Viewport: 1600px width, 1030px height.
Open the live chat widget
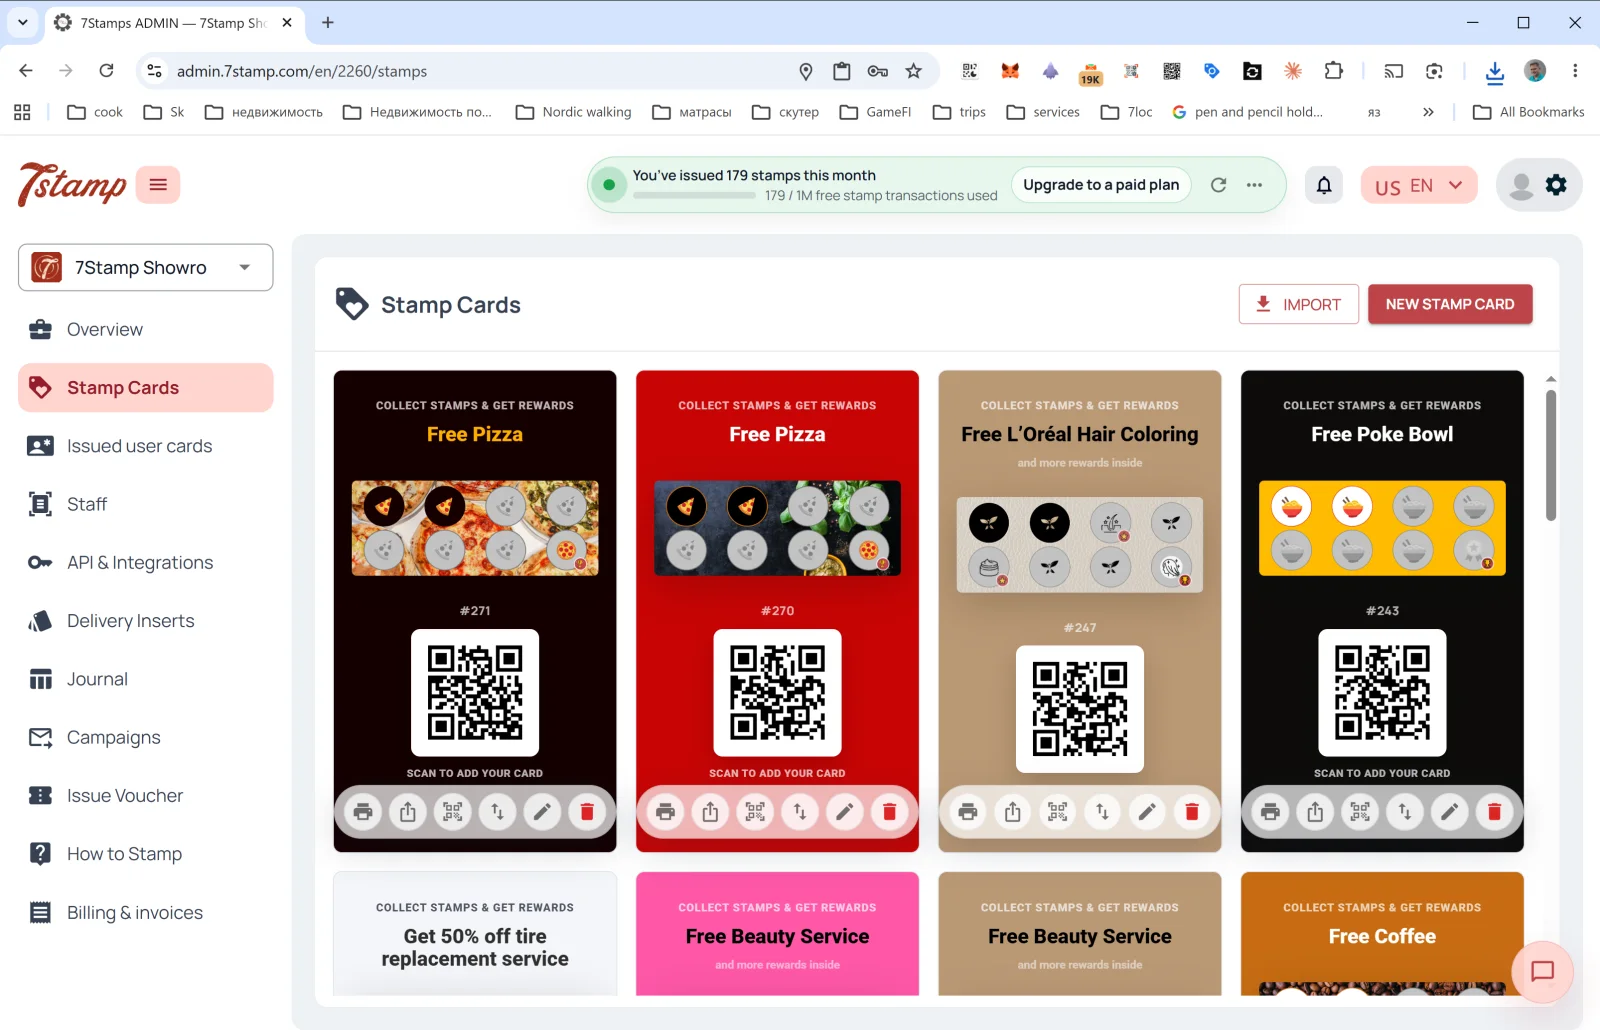click(1542, 971)
